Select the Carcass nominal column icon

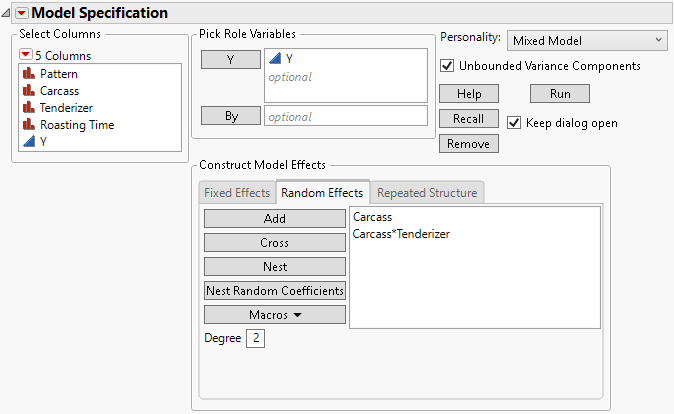click(30, 91)
